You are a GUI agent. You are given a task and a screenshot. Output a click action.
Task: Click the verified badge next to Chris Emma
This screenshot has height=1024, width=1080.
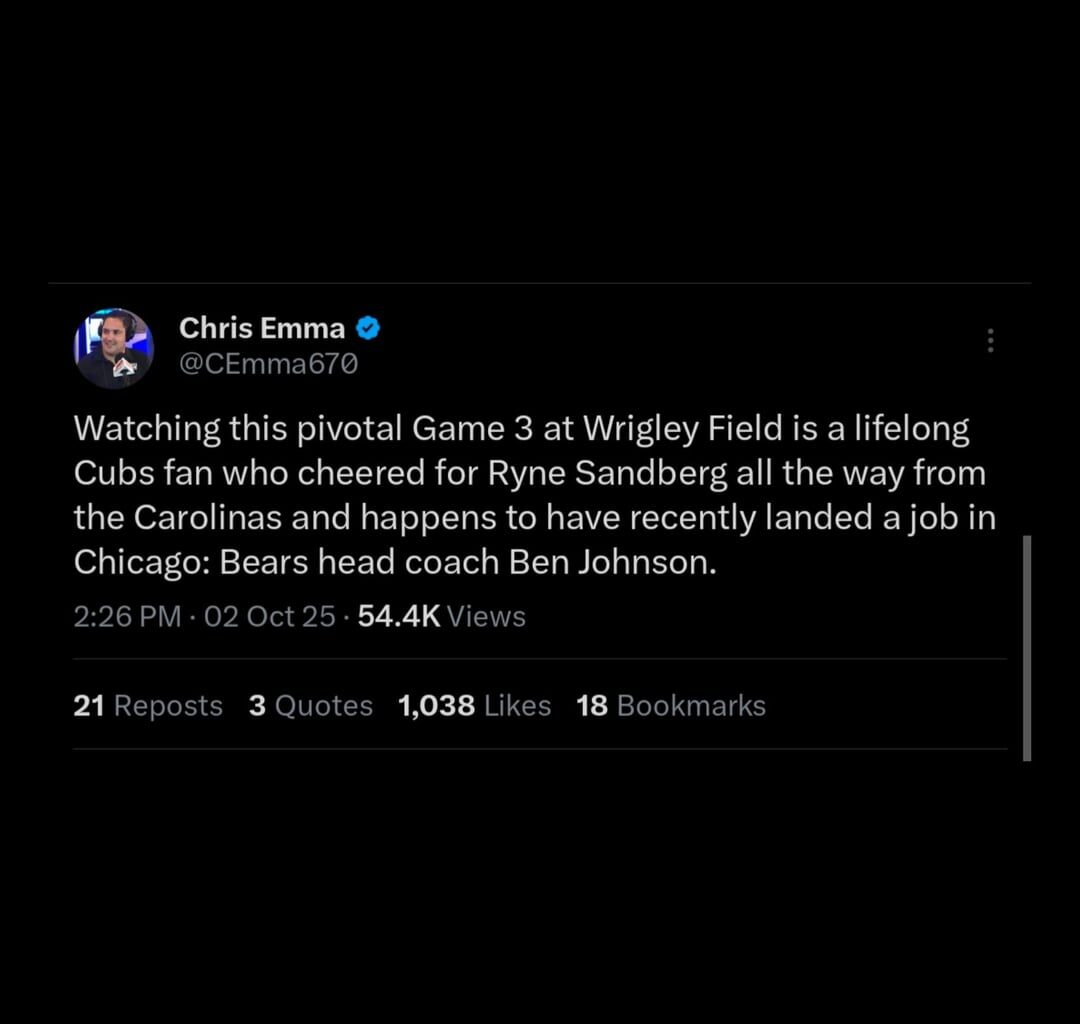(x=367, y=328)
